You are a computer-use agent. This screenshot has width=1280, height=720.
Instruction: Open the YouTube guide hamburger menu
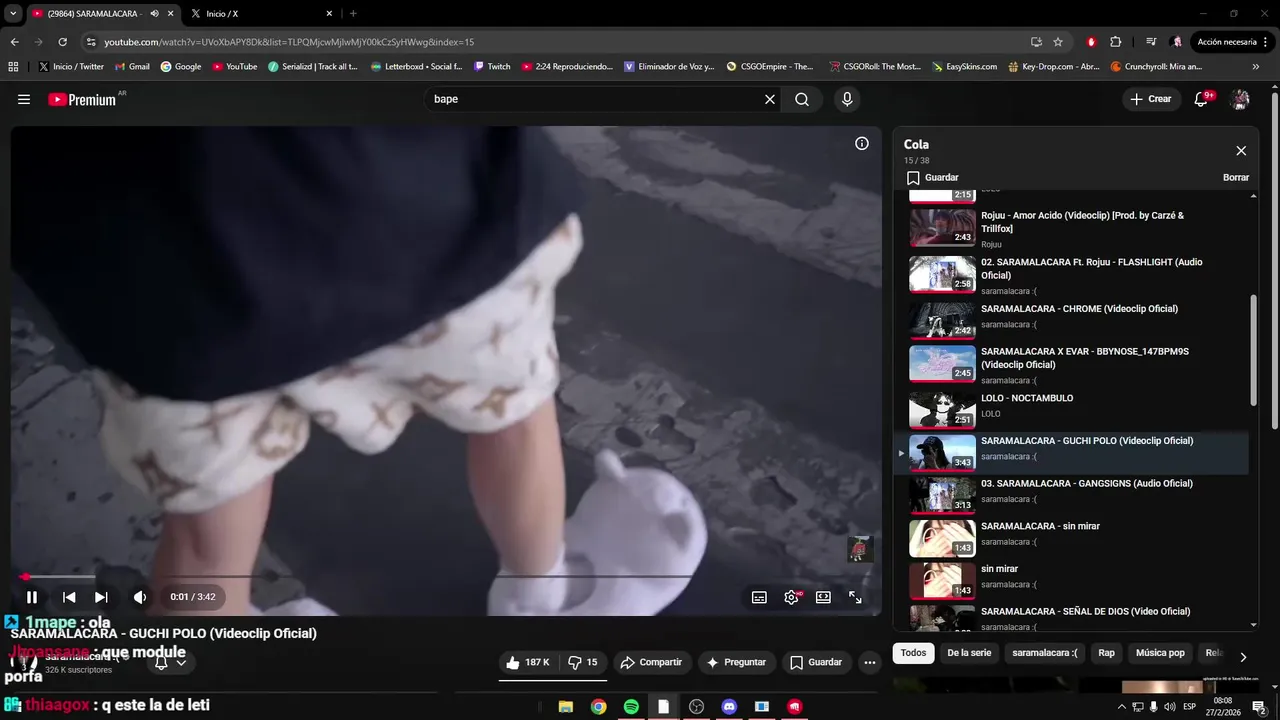pyautogui.click(x=24, y=99)
